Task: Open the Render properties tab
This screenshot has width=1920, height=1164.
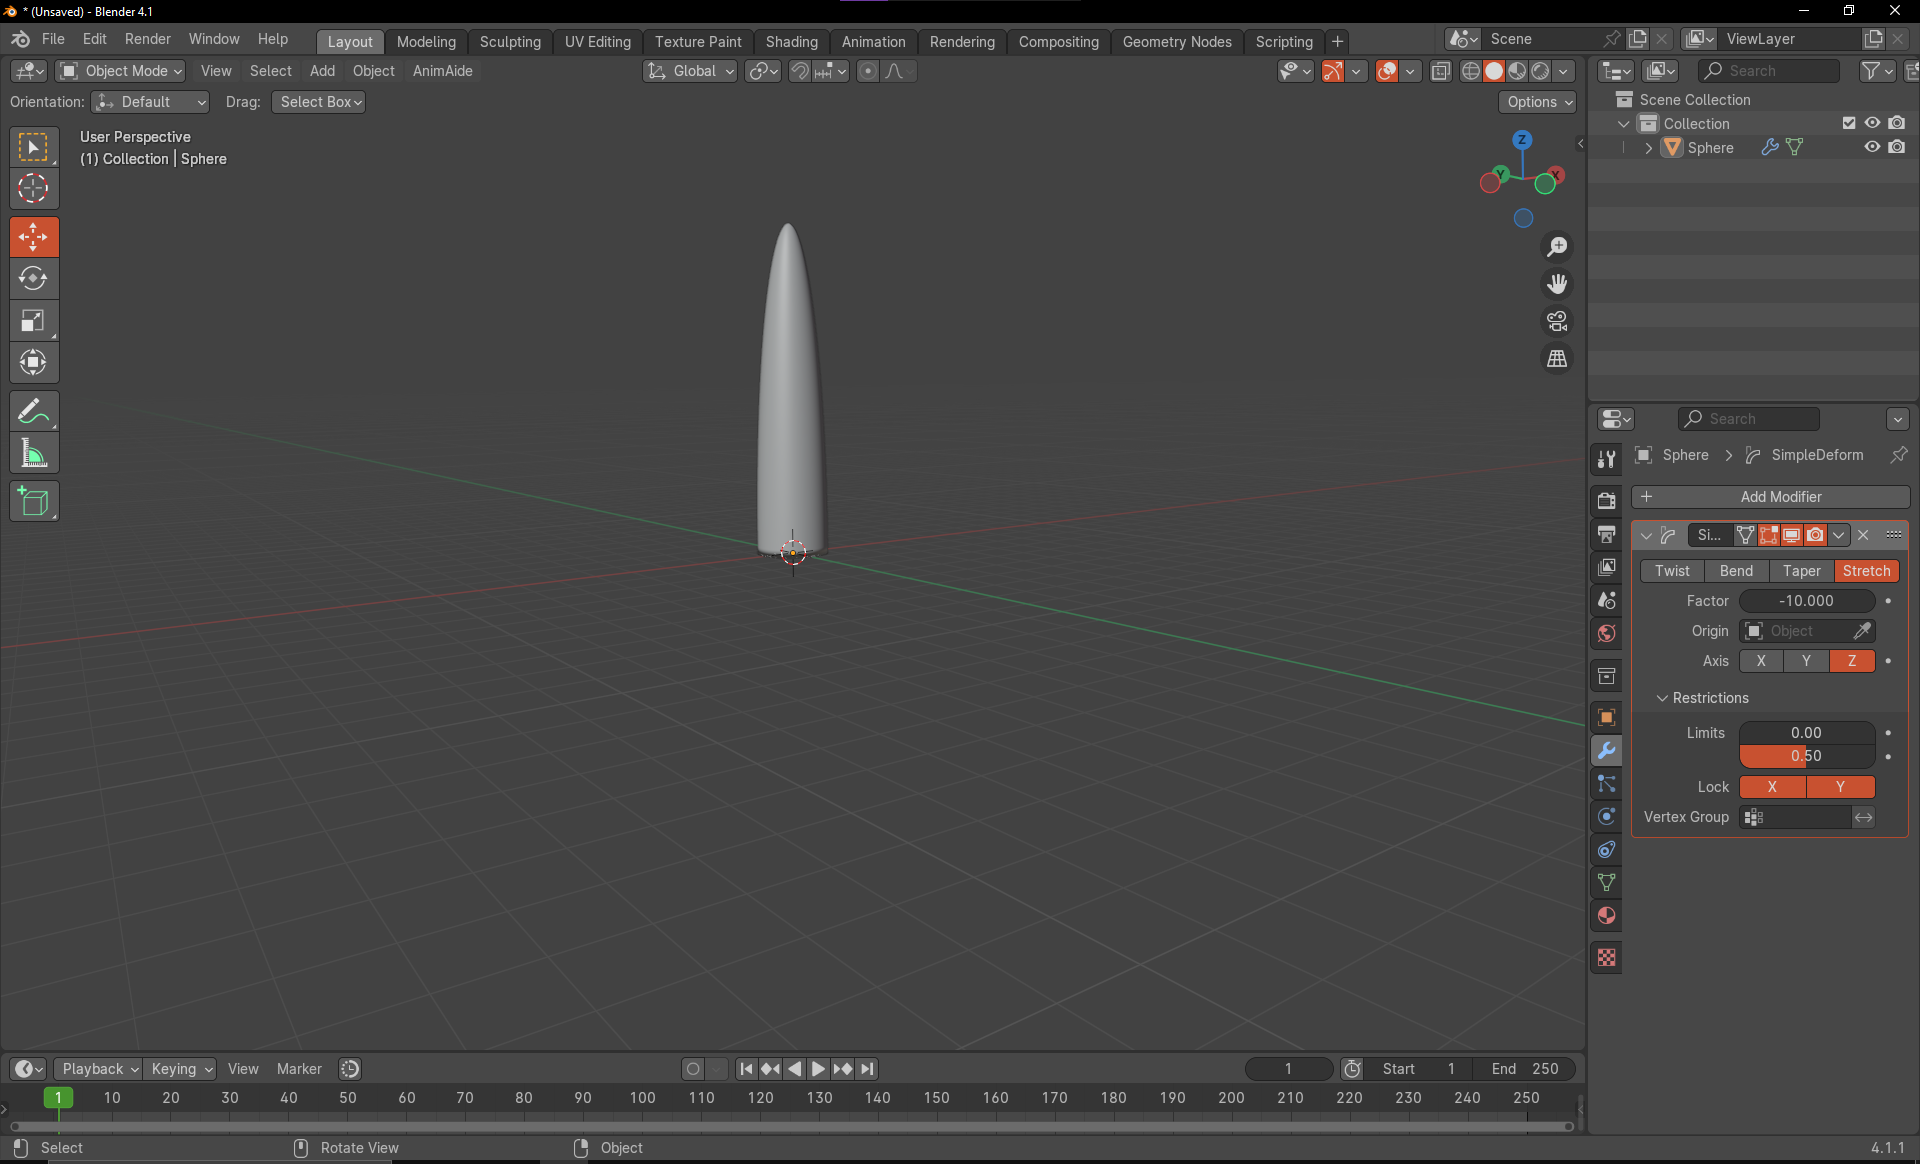Action: (x=1606, y=500)
